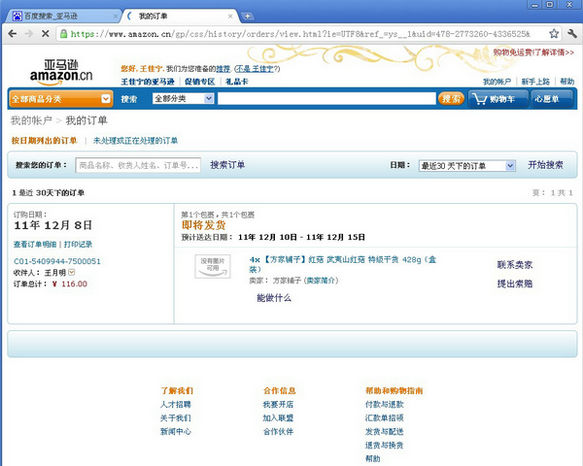Click the 购物免运费!了解详情>> banner link
The image size is (583, 466).
pos(534,52)
